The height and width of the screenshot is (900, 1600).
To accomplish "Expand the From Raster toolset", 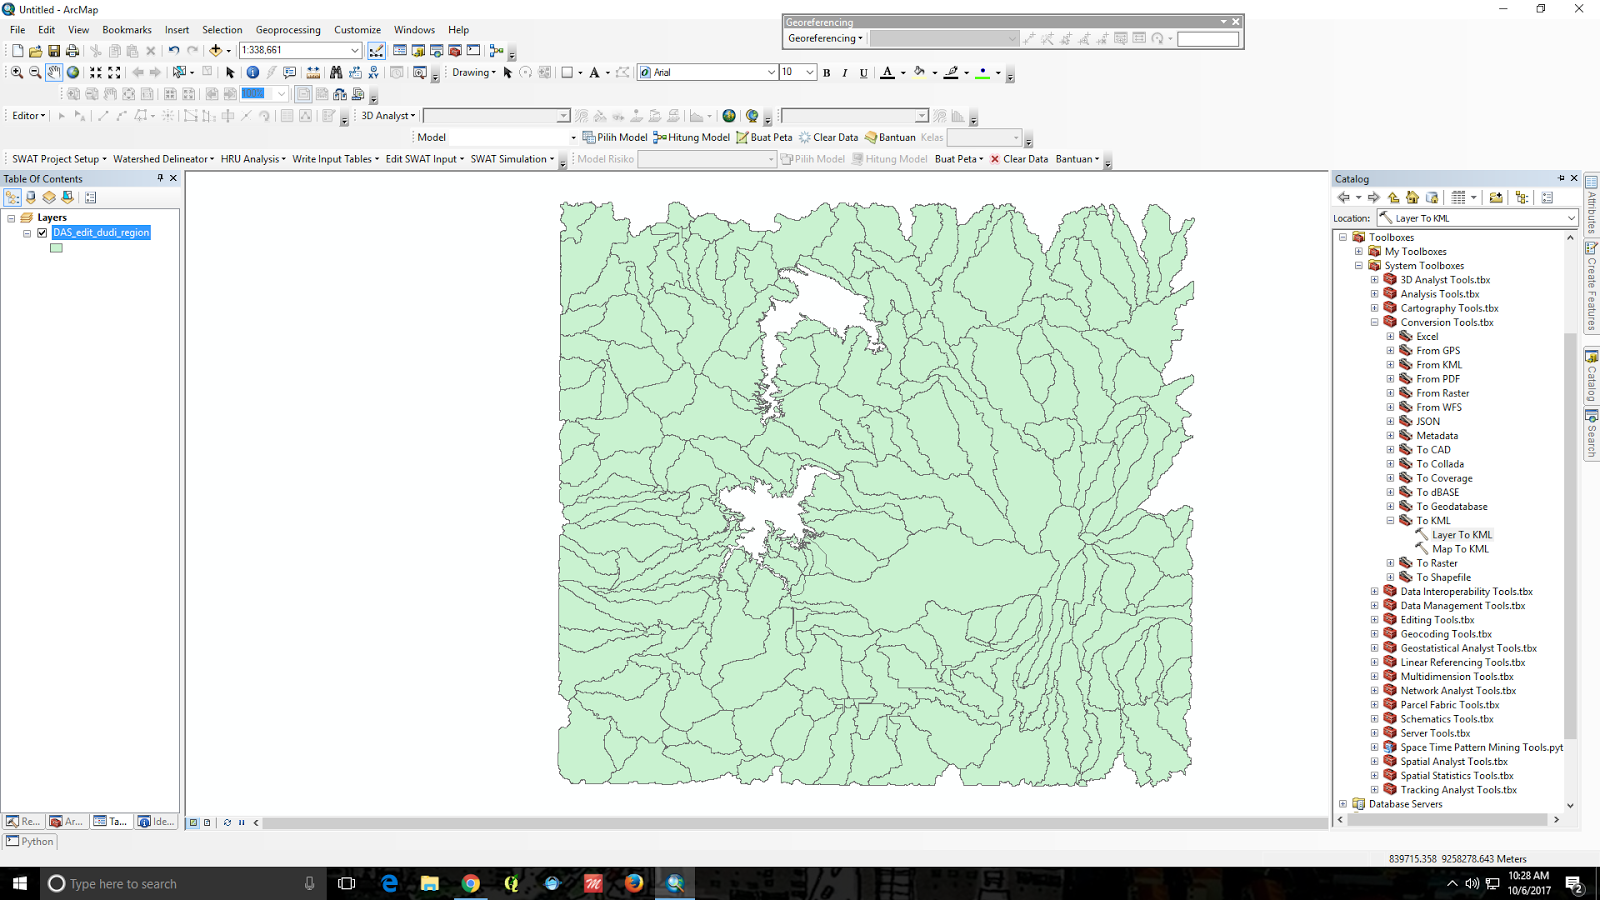I will (1390, 393).
